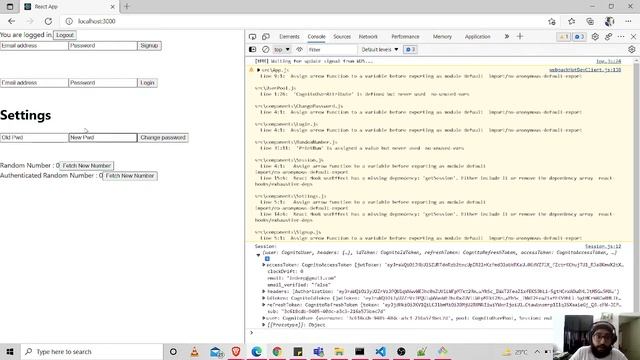Open the webpackHotDevClient.js source link

click(x=585, y=70)
